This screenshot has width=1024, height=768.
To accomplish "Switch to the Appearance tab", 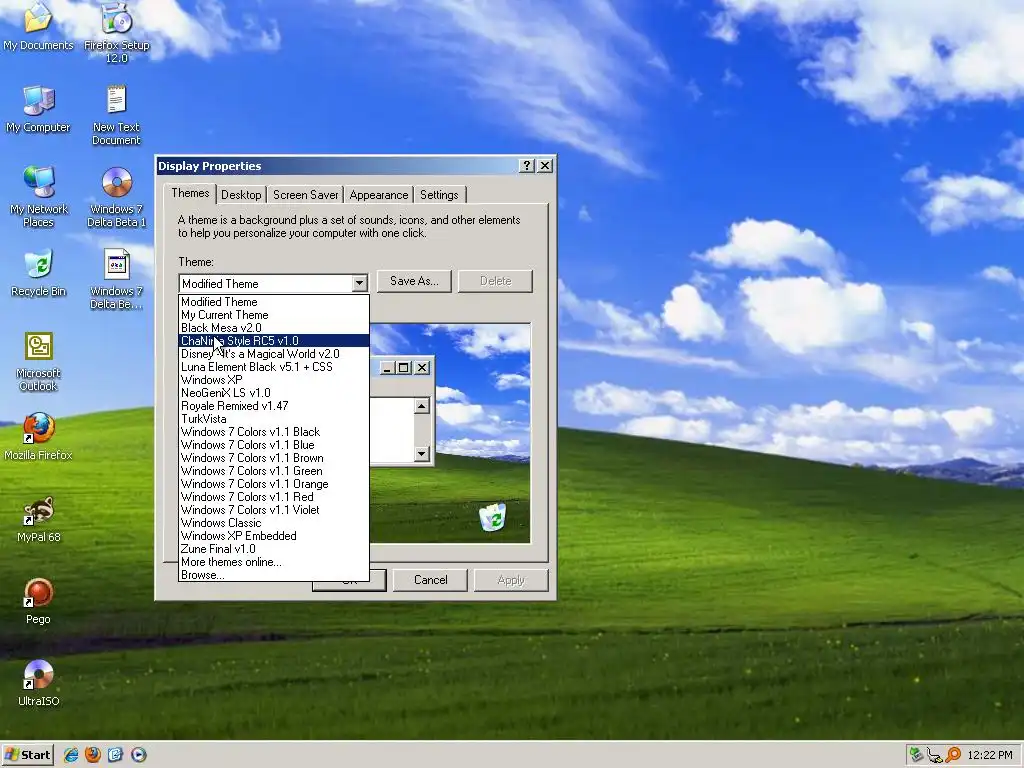I will pos(379,195).
